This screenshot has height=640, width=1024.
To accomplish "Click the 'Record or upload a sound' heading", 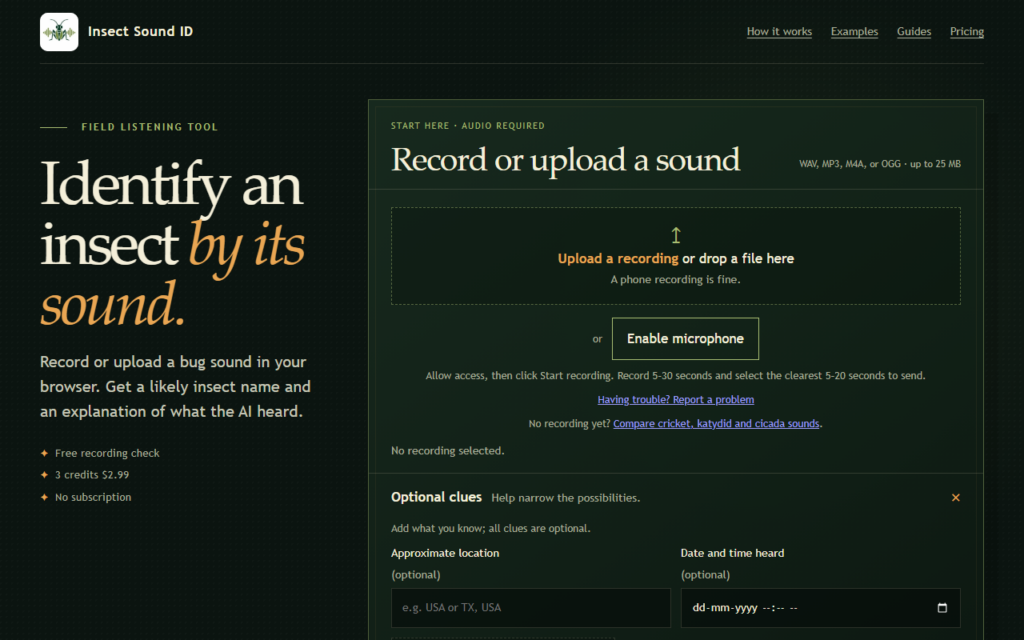I will coord(566,159).
